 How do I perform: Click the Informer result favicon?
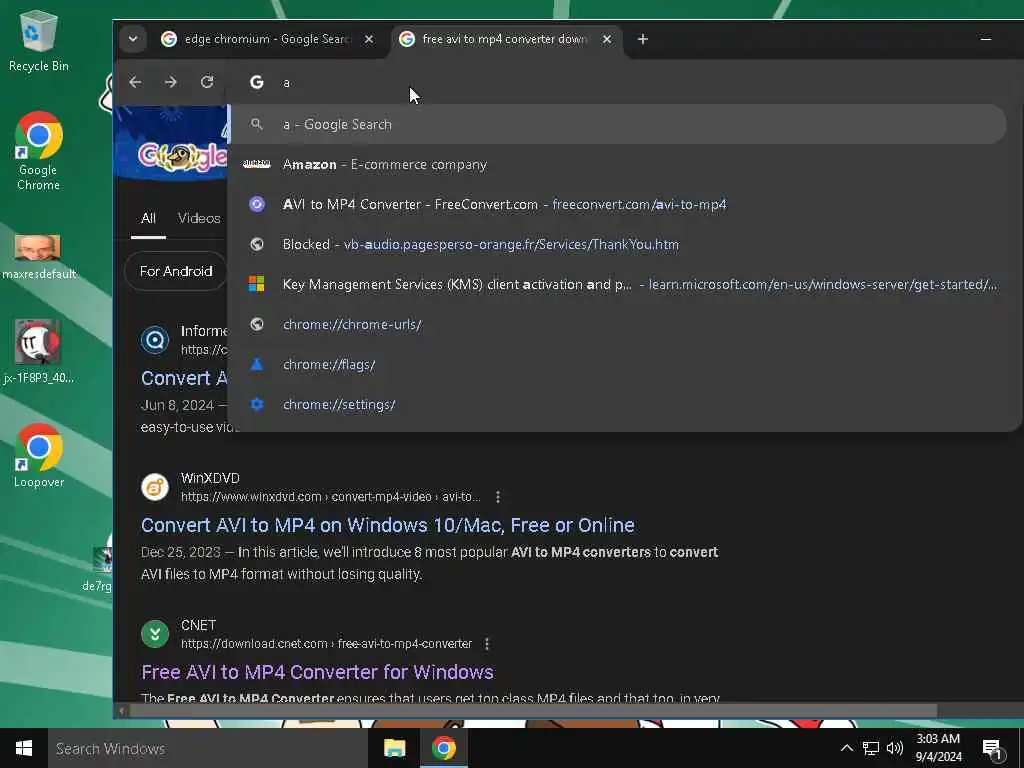pos(155,340)
